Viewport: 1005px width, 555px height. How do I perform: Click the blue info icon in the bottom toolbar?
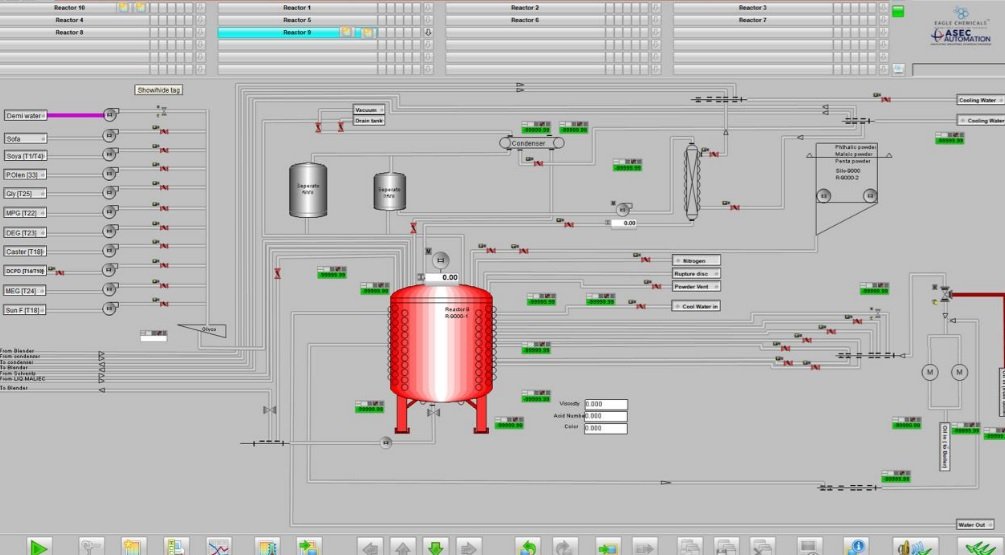856,547
